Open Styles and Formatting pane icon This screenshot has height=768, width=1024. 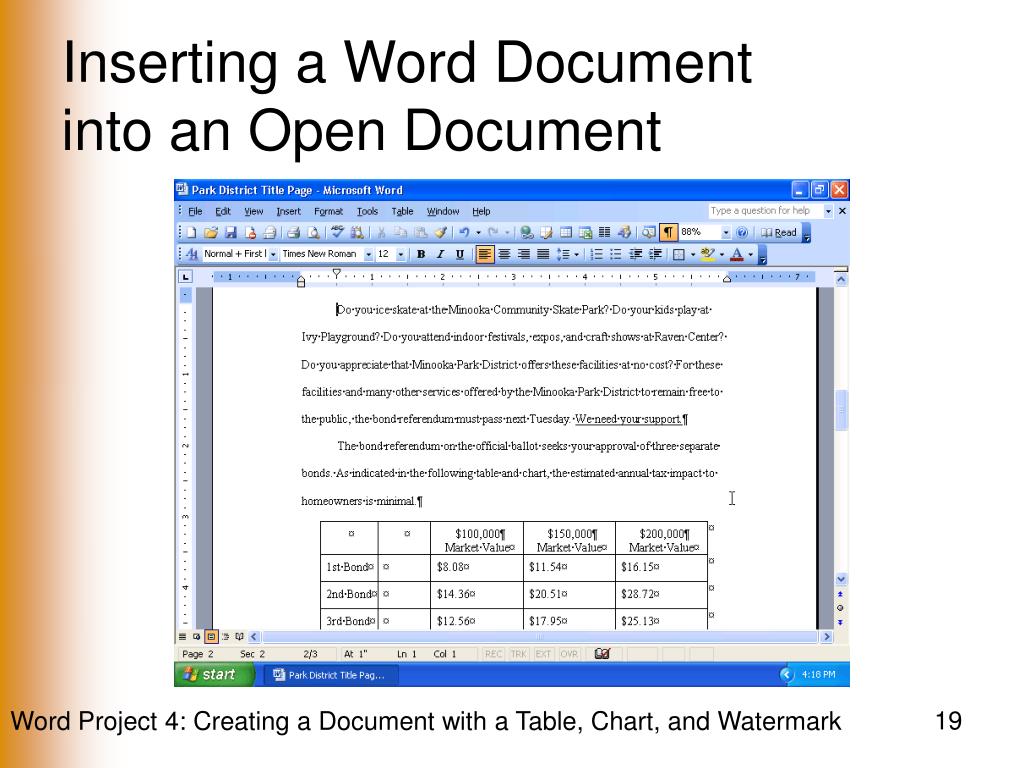pos(191,254)
